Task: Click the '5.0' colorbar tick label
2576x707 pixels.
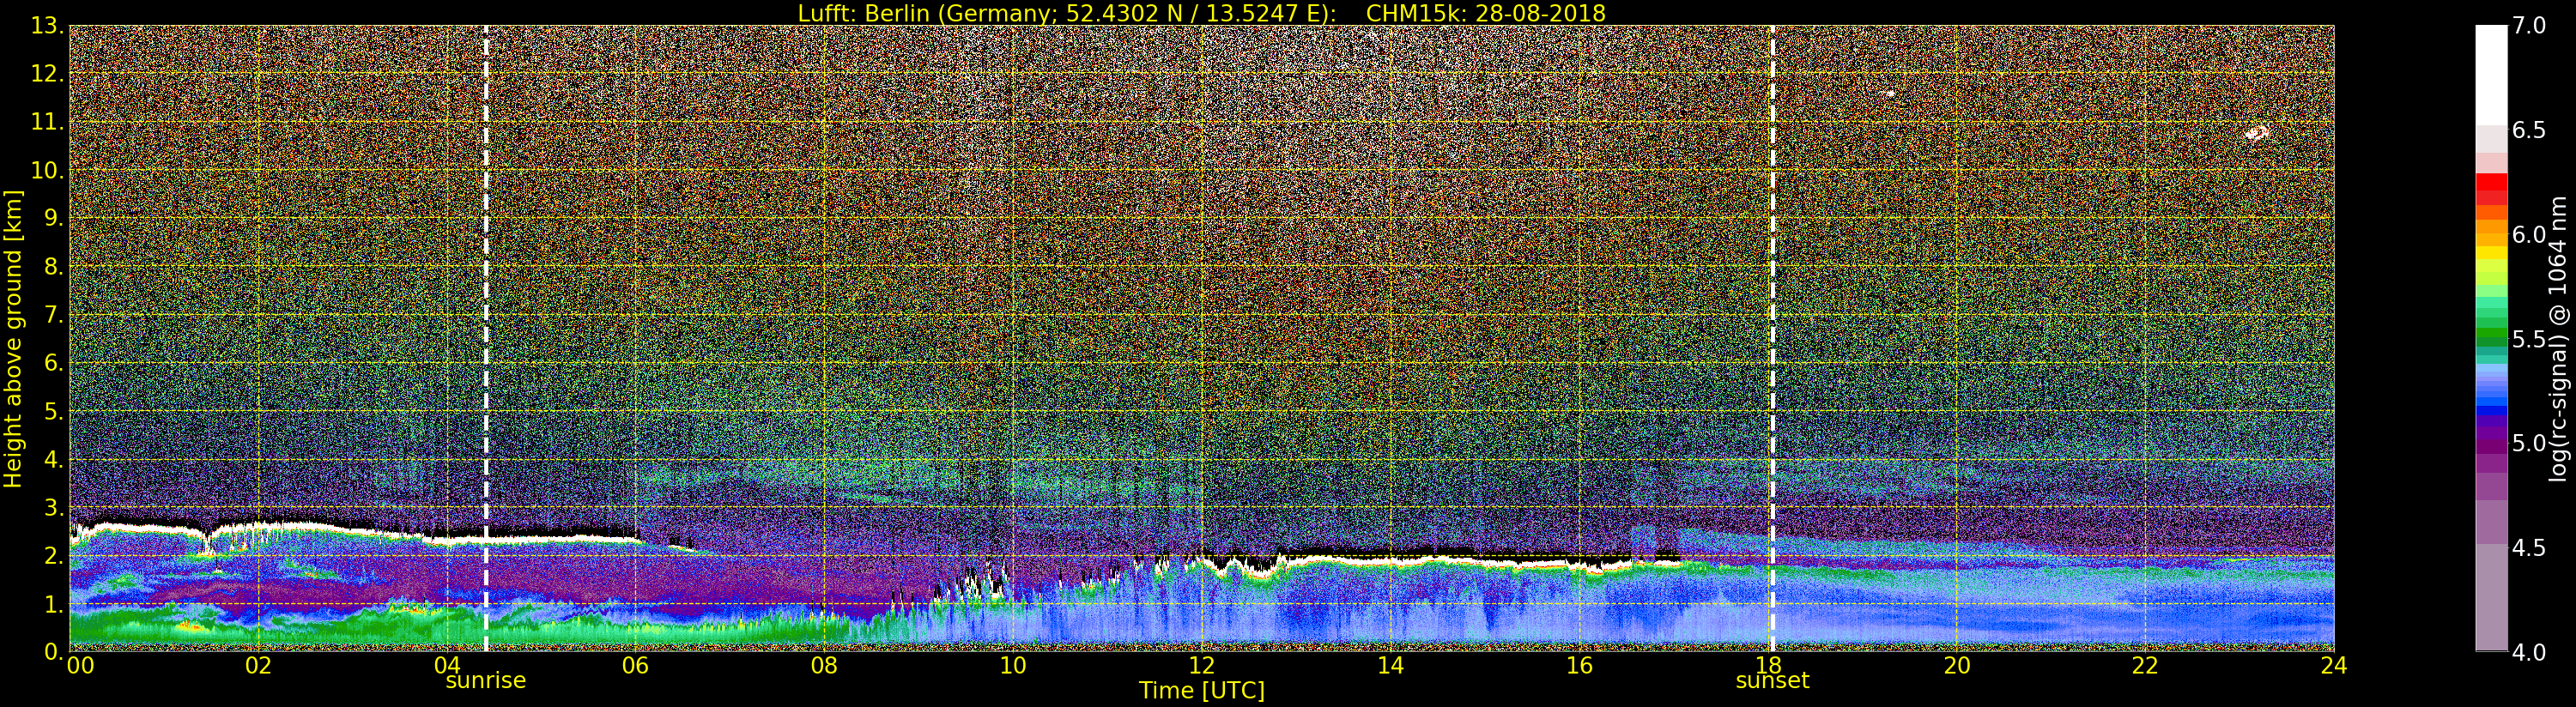Action: click(x=2528, y=443)
